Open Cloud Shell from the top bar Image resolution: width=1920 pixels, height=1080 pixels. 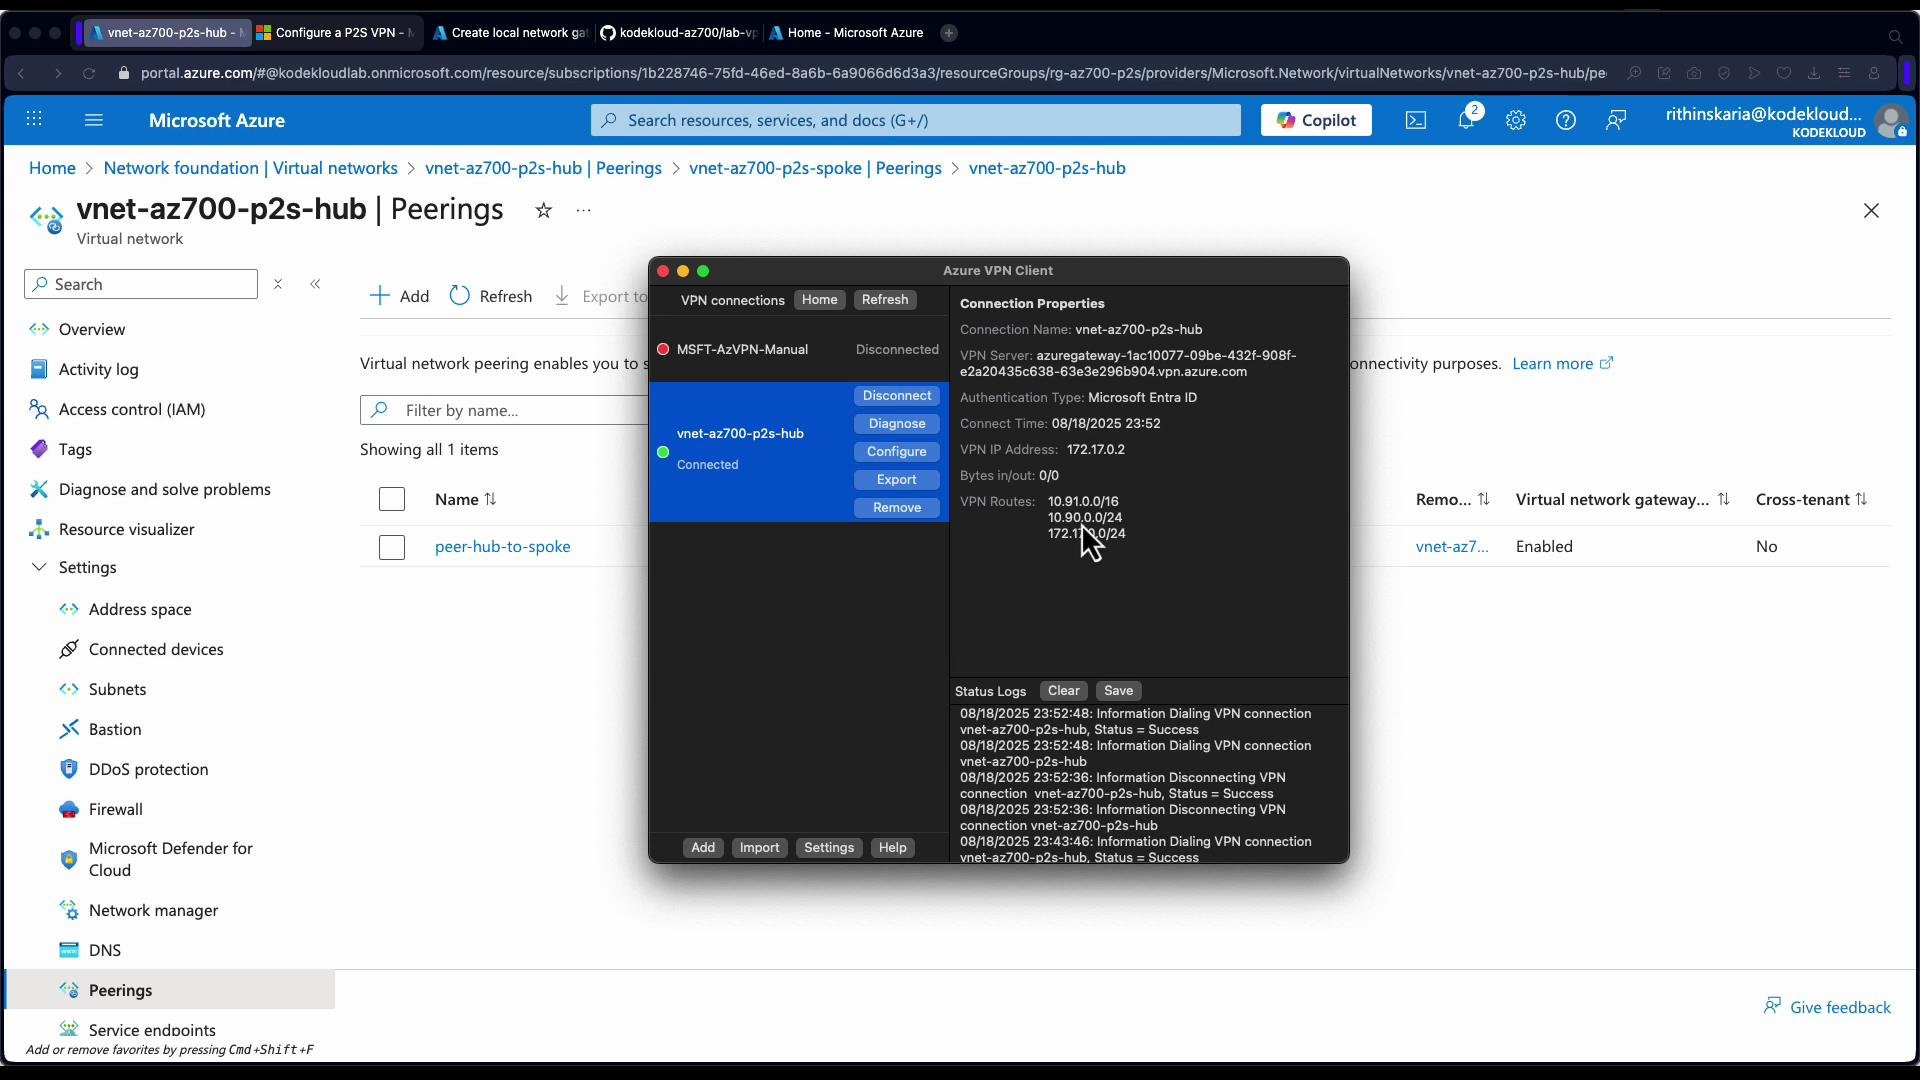[x=1416, y=120]
